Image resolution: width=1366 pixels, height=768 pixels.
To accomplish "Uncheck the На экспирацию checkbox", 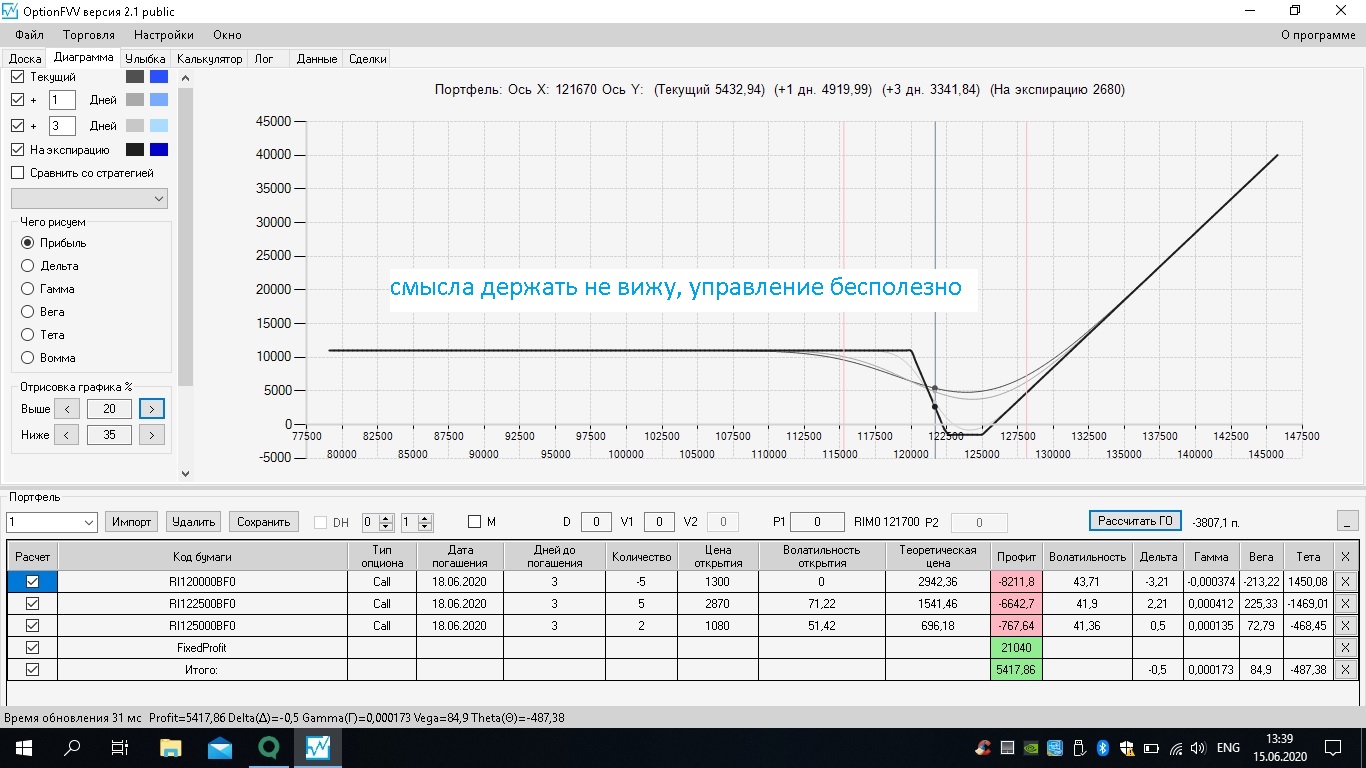I will pyautogui.click(x=17, y=150).
